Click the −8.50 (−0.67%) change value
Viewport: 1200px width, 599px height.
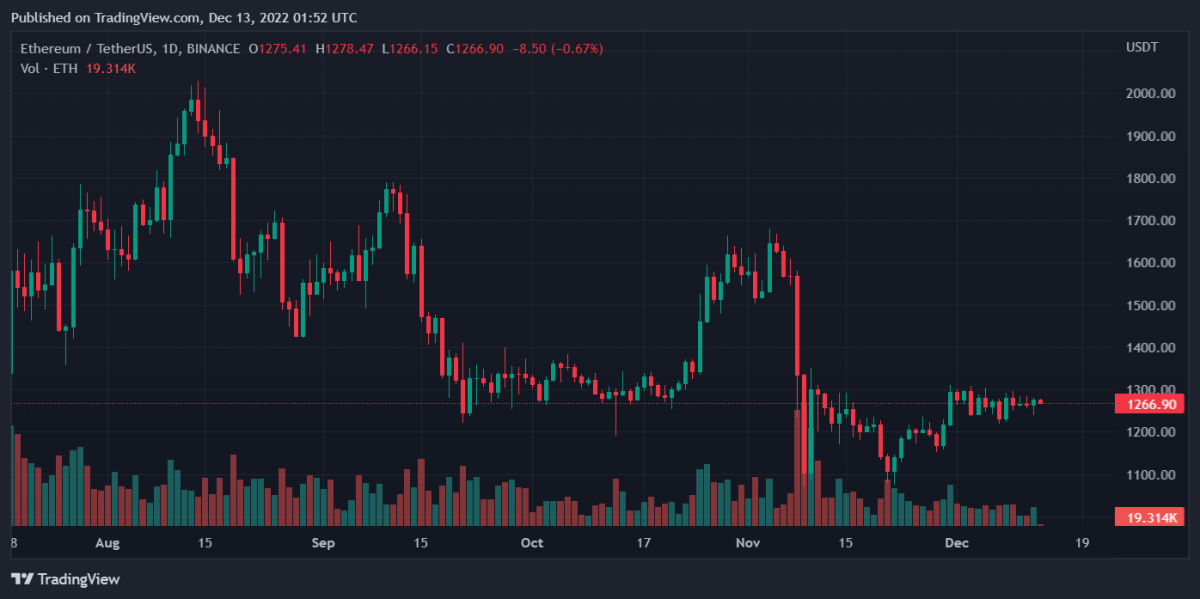pyautogui.click(x=559, y=49)
